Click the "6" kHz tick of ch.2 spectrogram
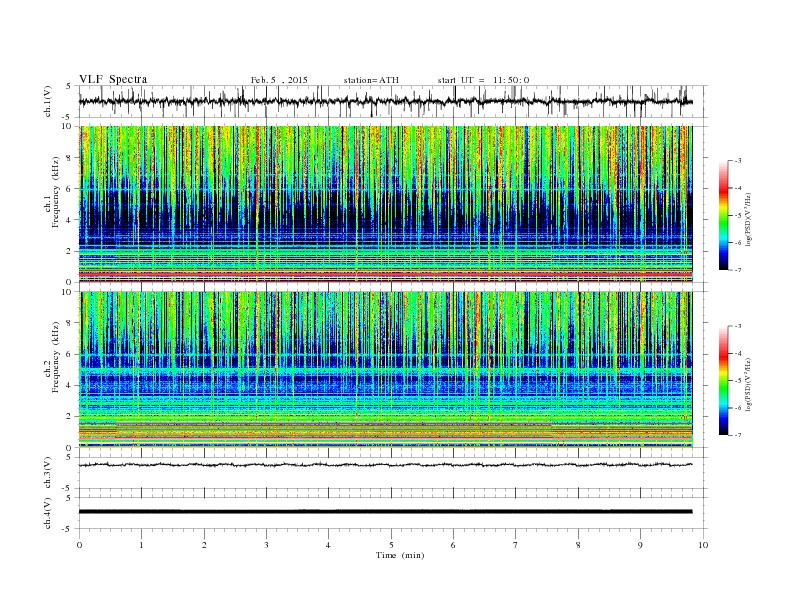This screenshot has height=612, width=792. pyautogui.click(x=69, y=354)
